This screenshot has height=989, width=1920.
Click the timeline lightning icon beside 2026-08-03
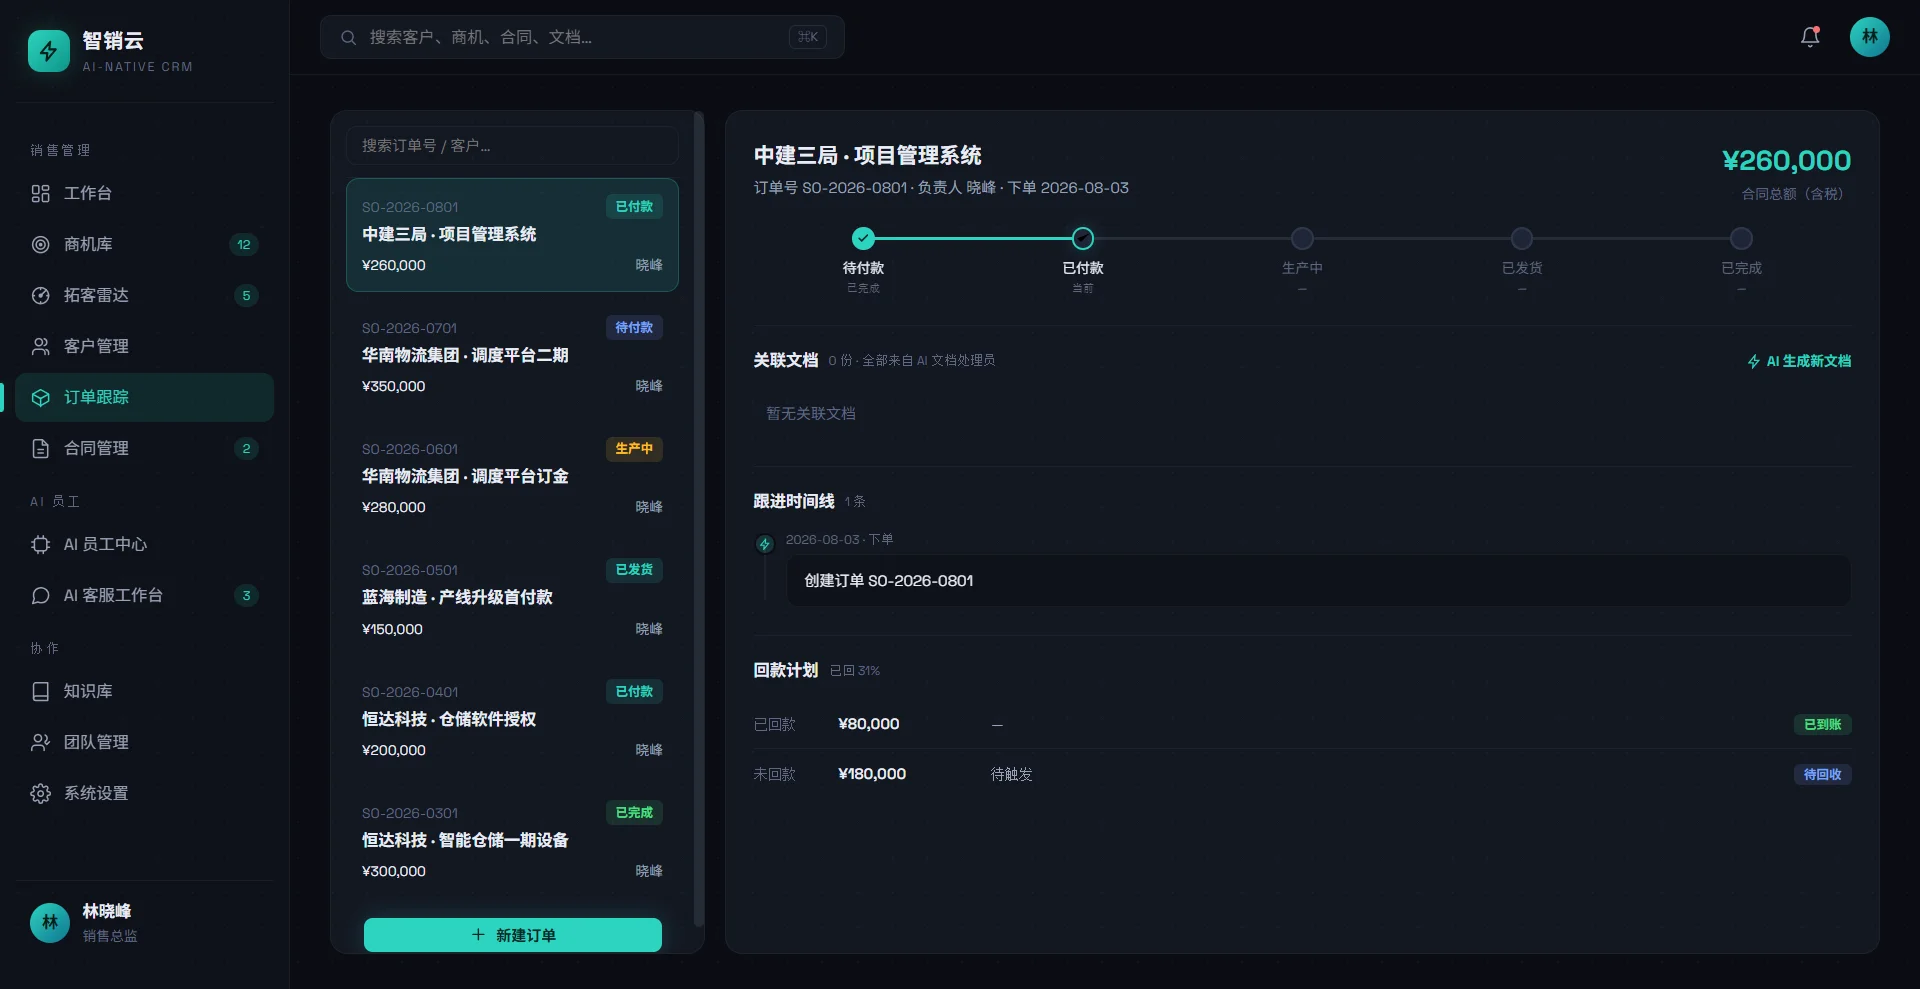[x=765, y=544]
